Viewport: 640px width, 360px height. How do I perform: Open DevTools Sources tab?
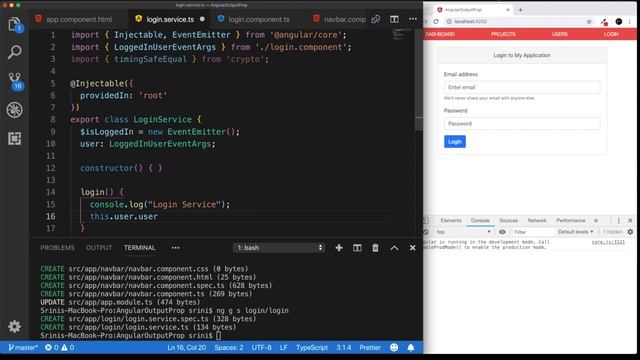coord(508,220)
